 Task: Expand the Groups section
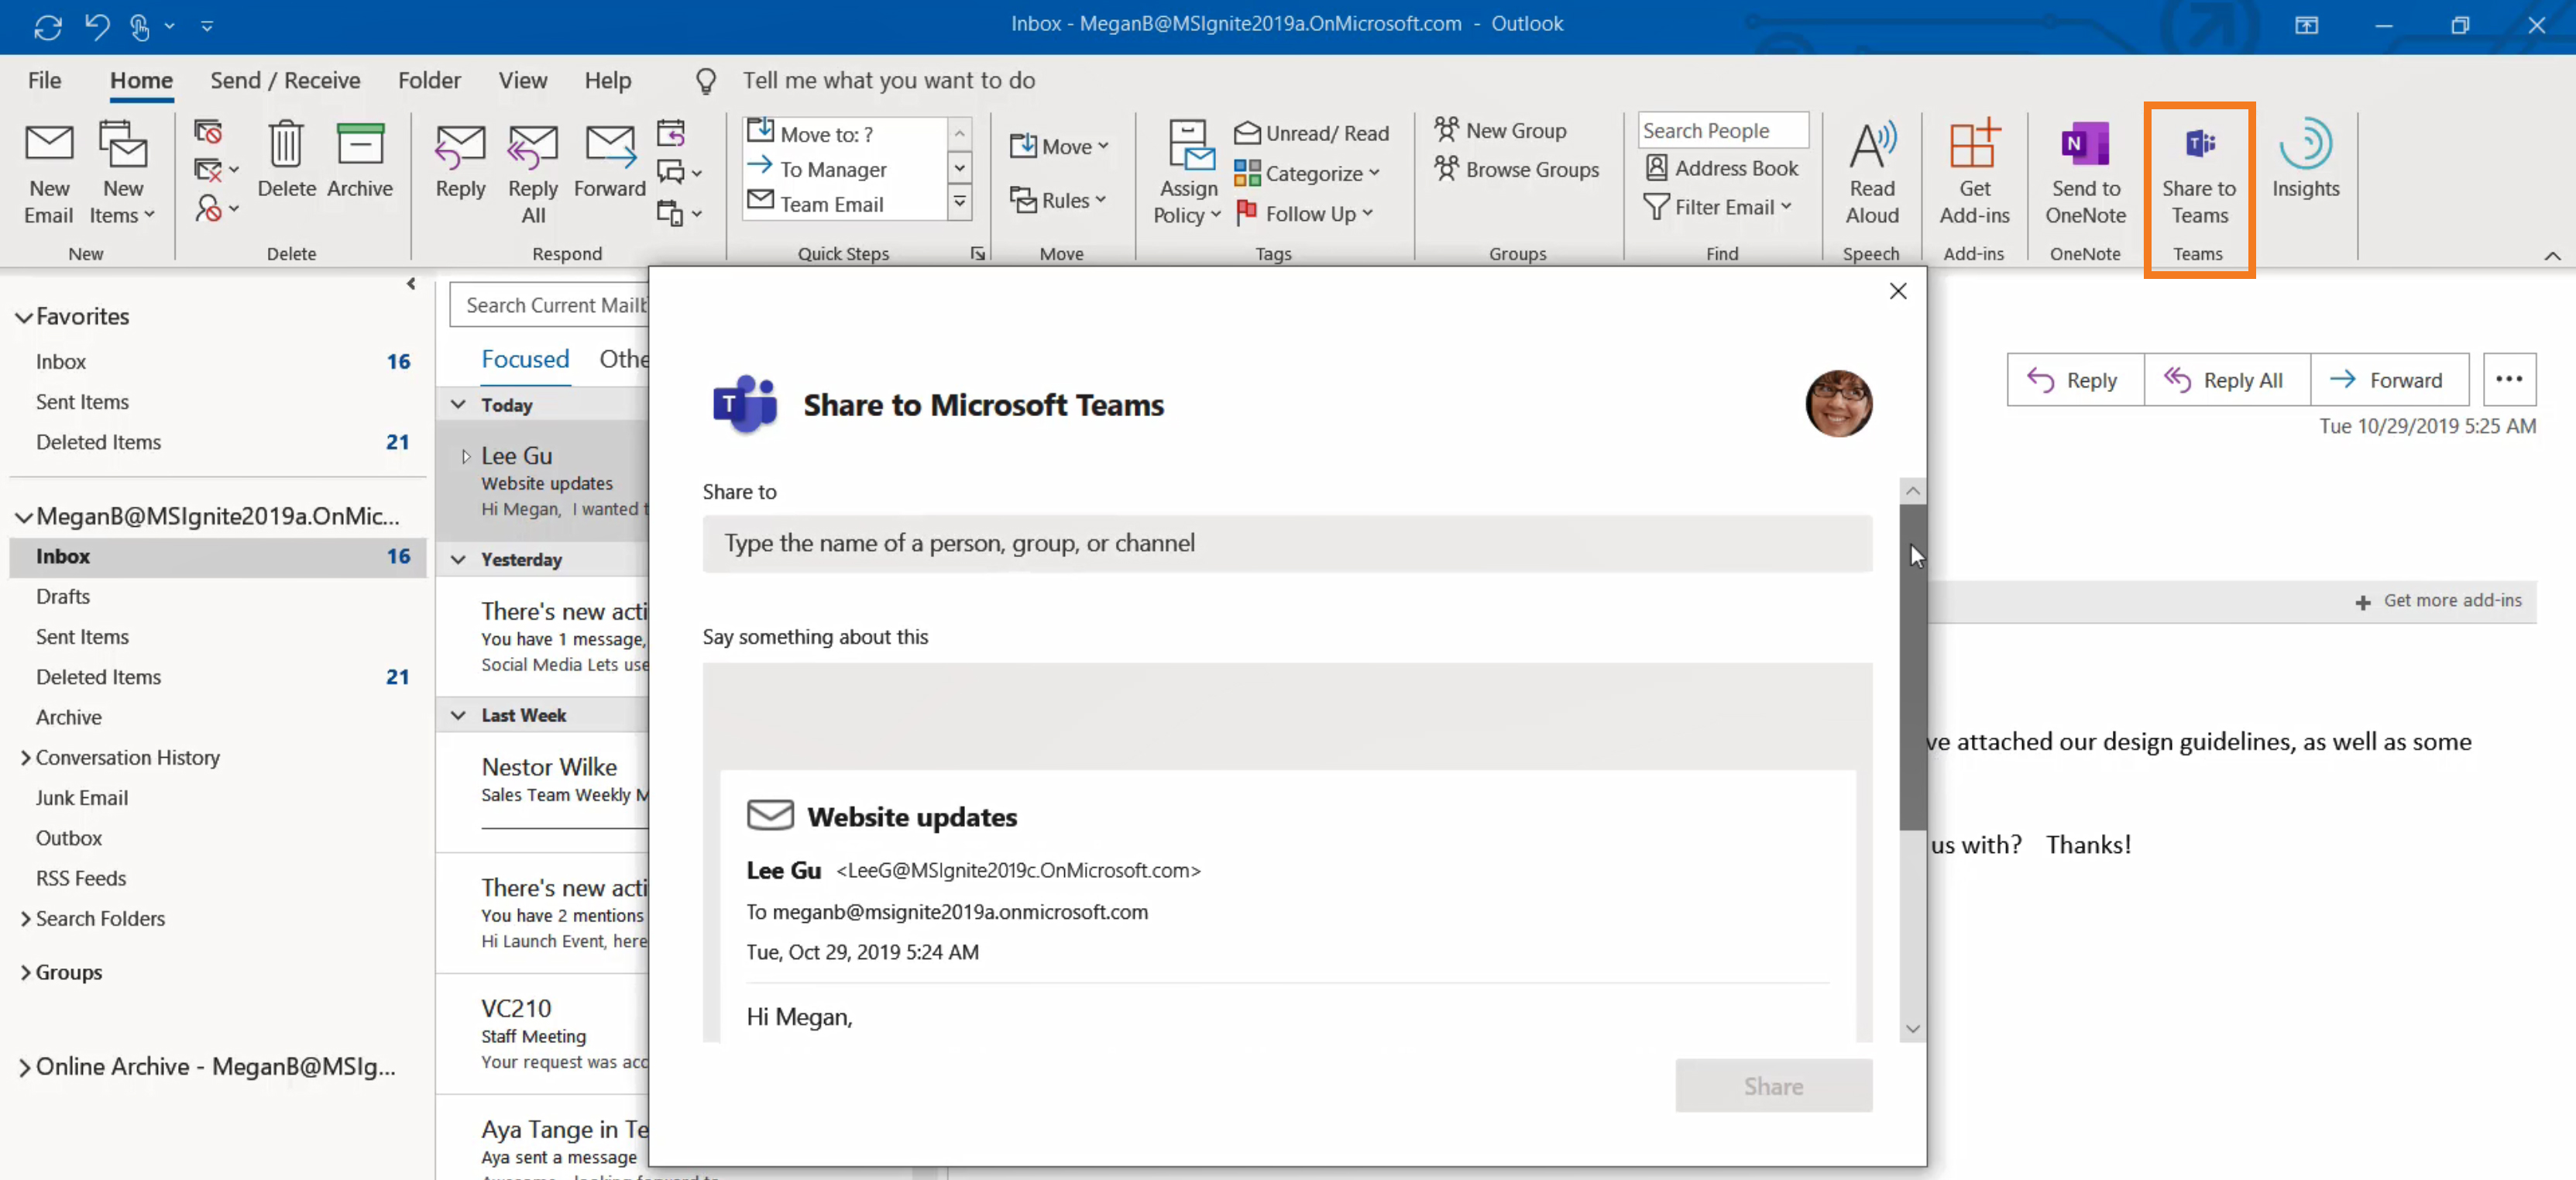click(25, 972)
